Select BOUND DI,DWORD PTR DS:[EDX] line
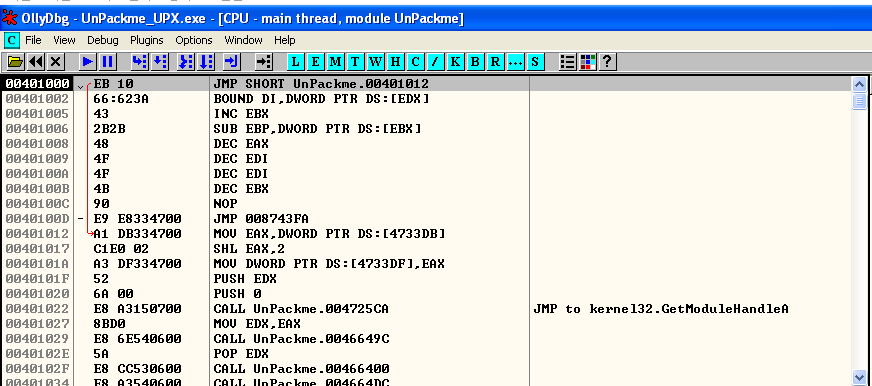The image size is (872, 386). click(321, 99)
